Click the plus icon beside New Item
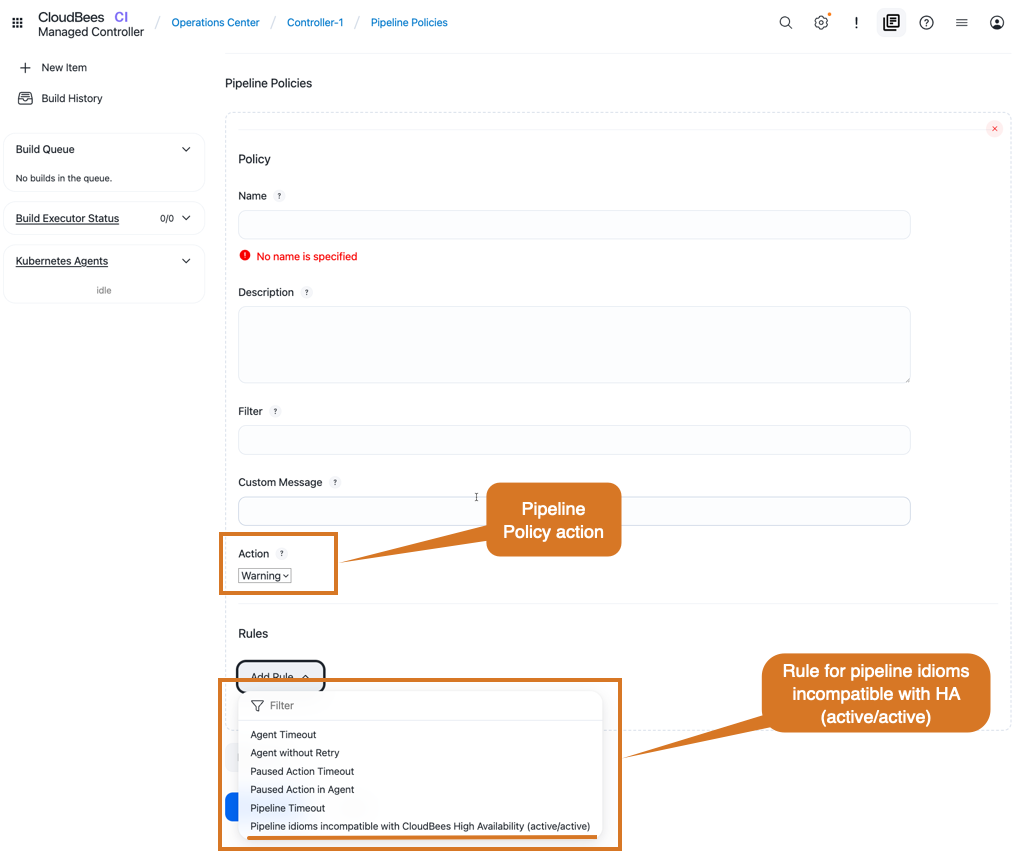 click(x=25, y=68)
